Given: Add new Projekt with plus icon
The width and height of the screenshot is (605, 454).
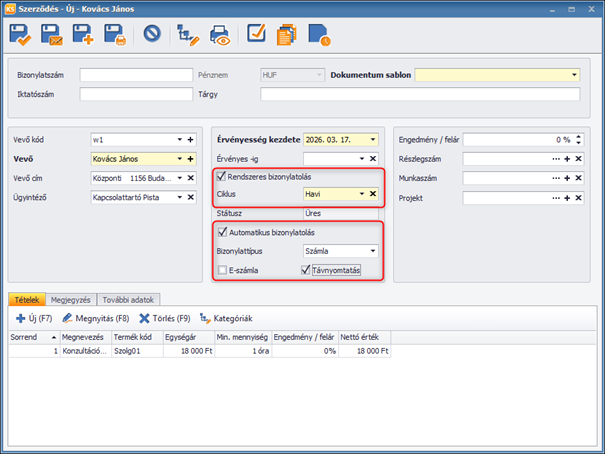Looking at the screenshot, I should click(x=567, y=198).
